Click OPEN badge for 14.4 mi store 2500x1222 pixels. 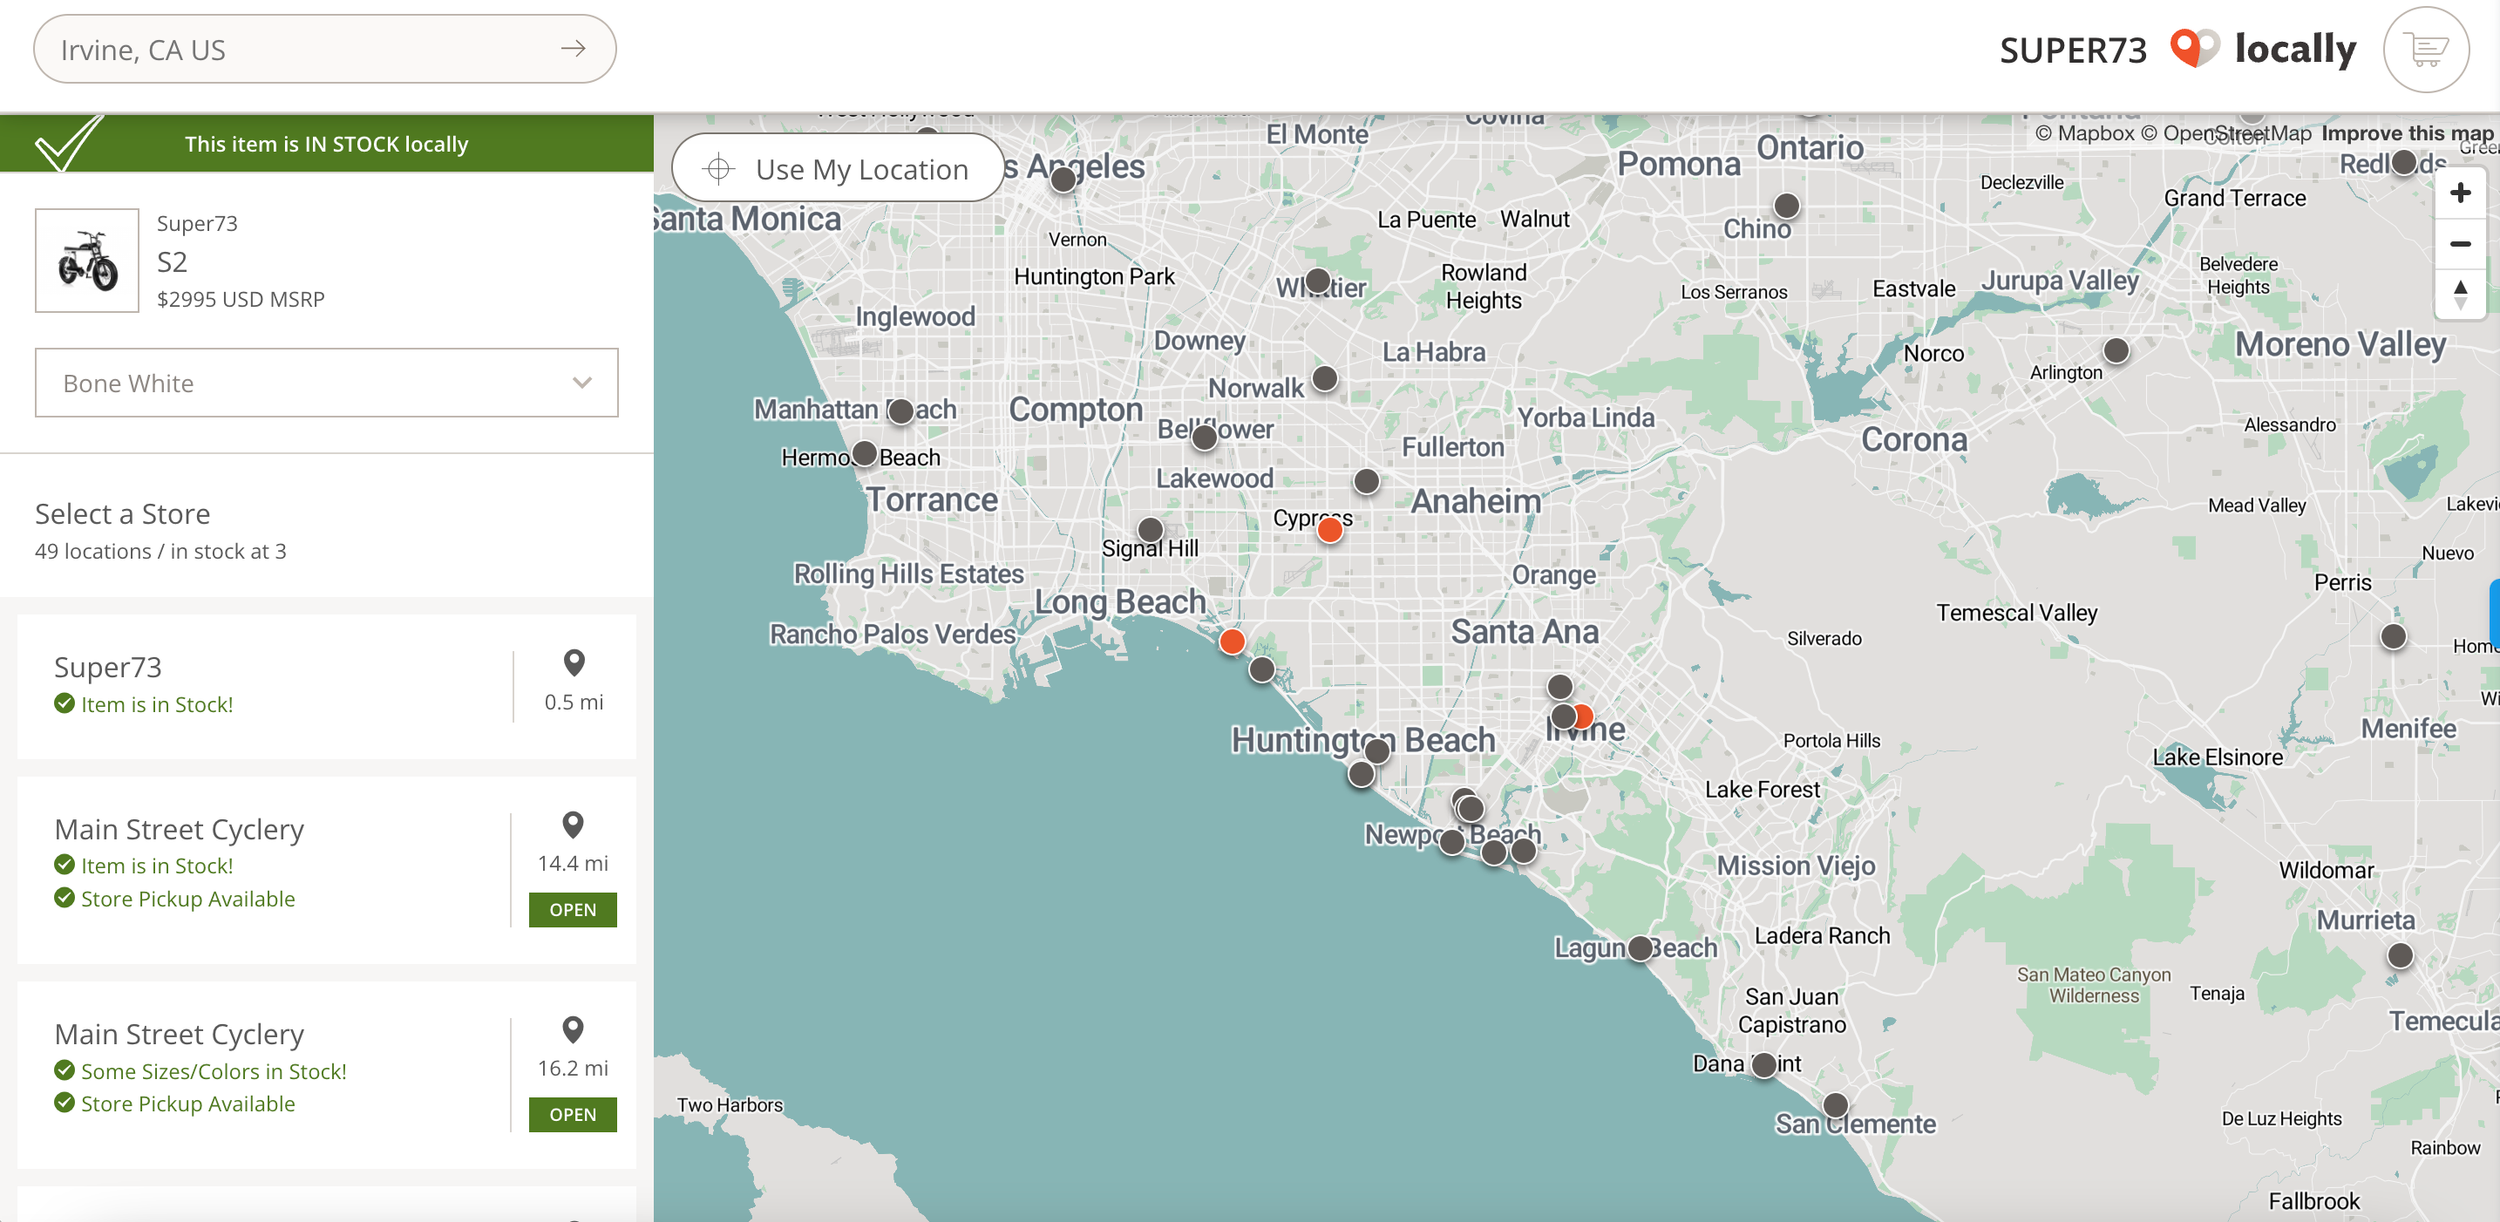(573, 910)
